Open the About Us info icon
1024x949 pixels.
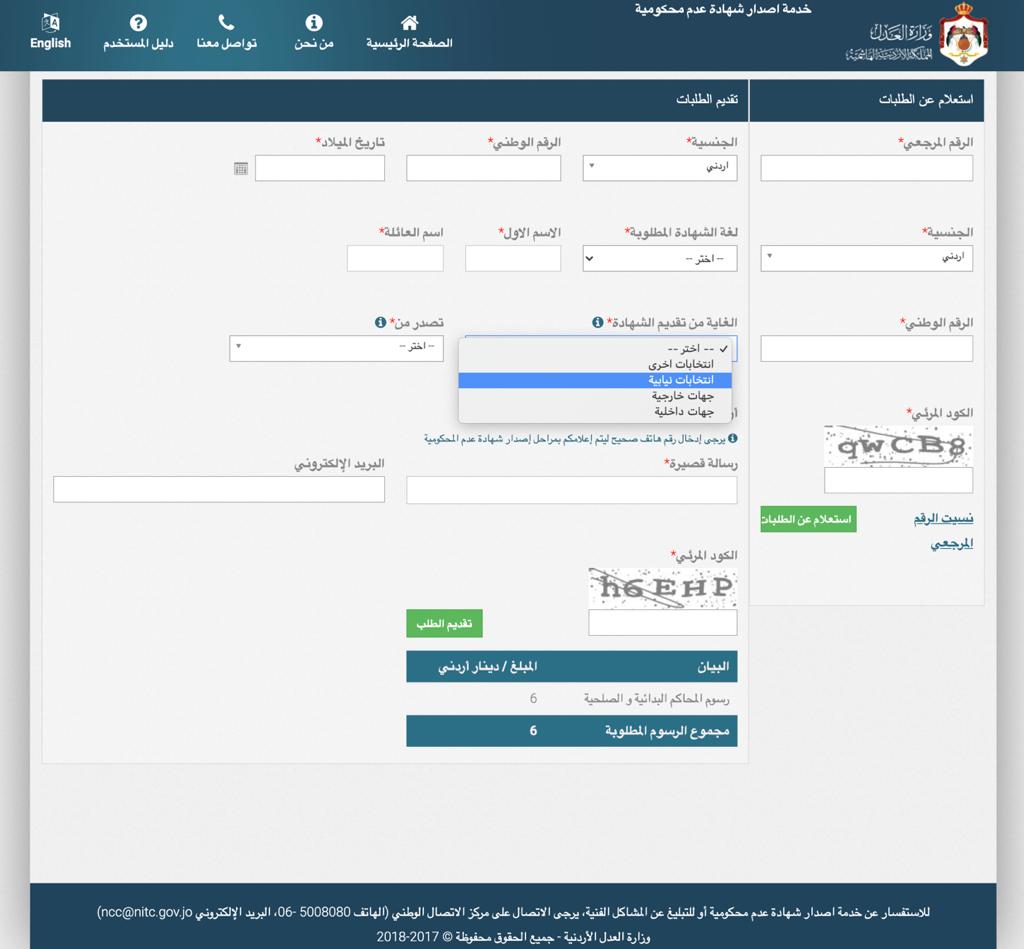(x=314, y=23)
